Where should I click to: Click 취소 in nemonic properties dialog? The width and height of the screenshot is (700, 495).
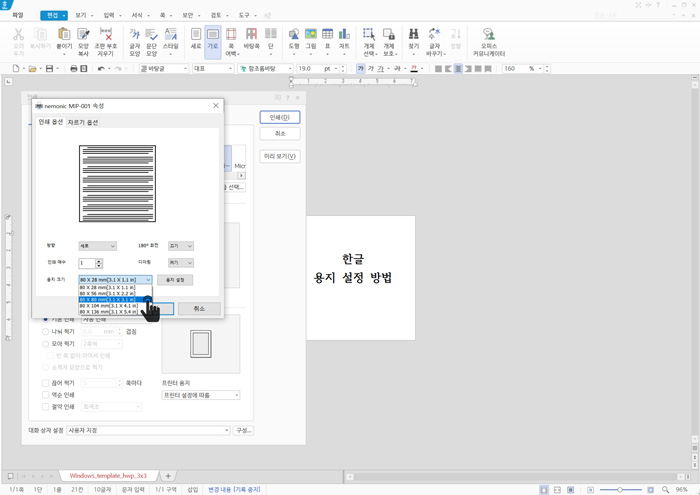[x=199, y=308]
